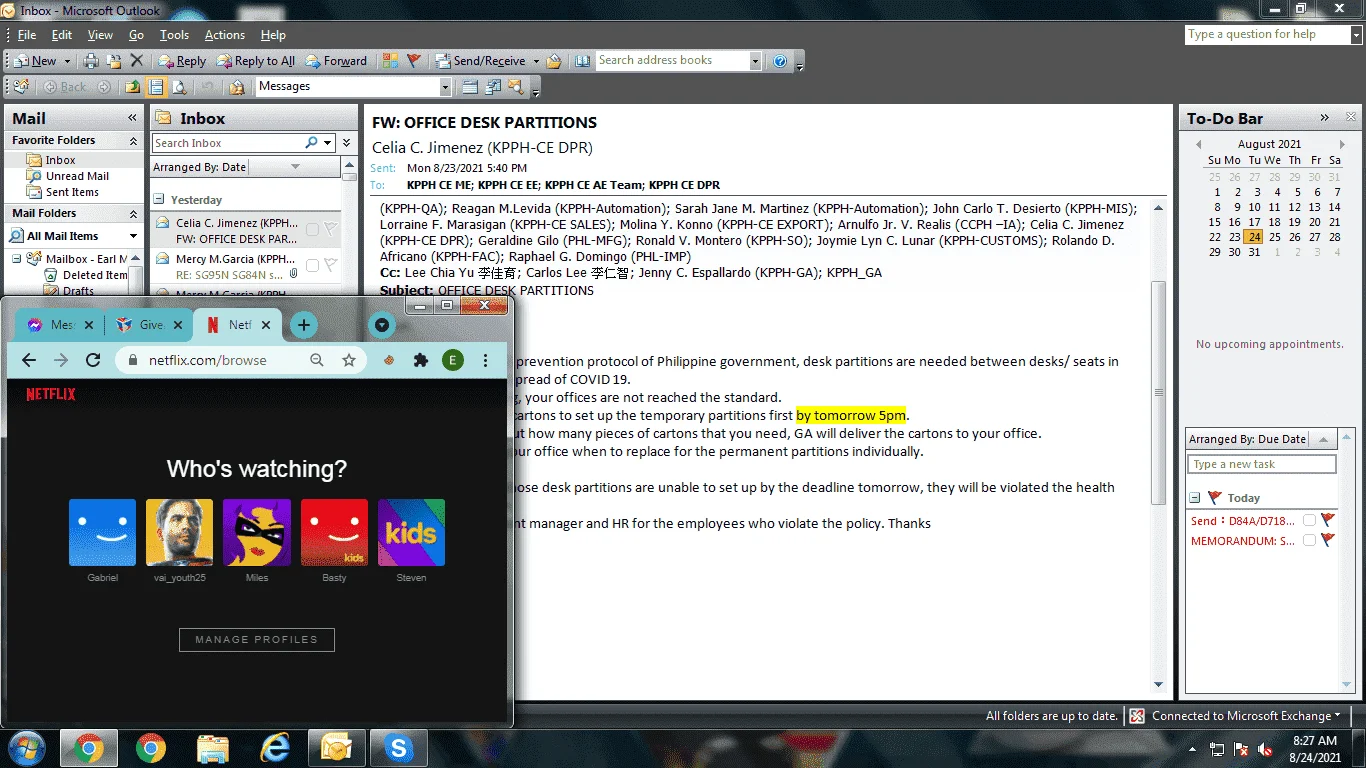
Task: Mark MEMORANDUM task checkbox
Action: pyautogui.click(x=1309, y=540)
